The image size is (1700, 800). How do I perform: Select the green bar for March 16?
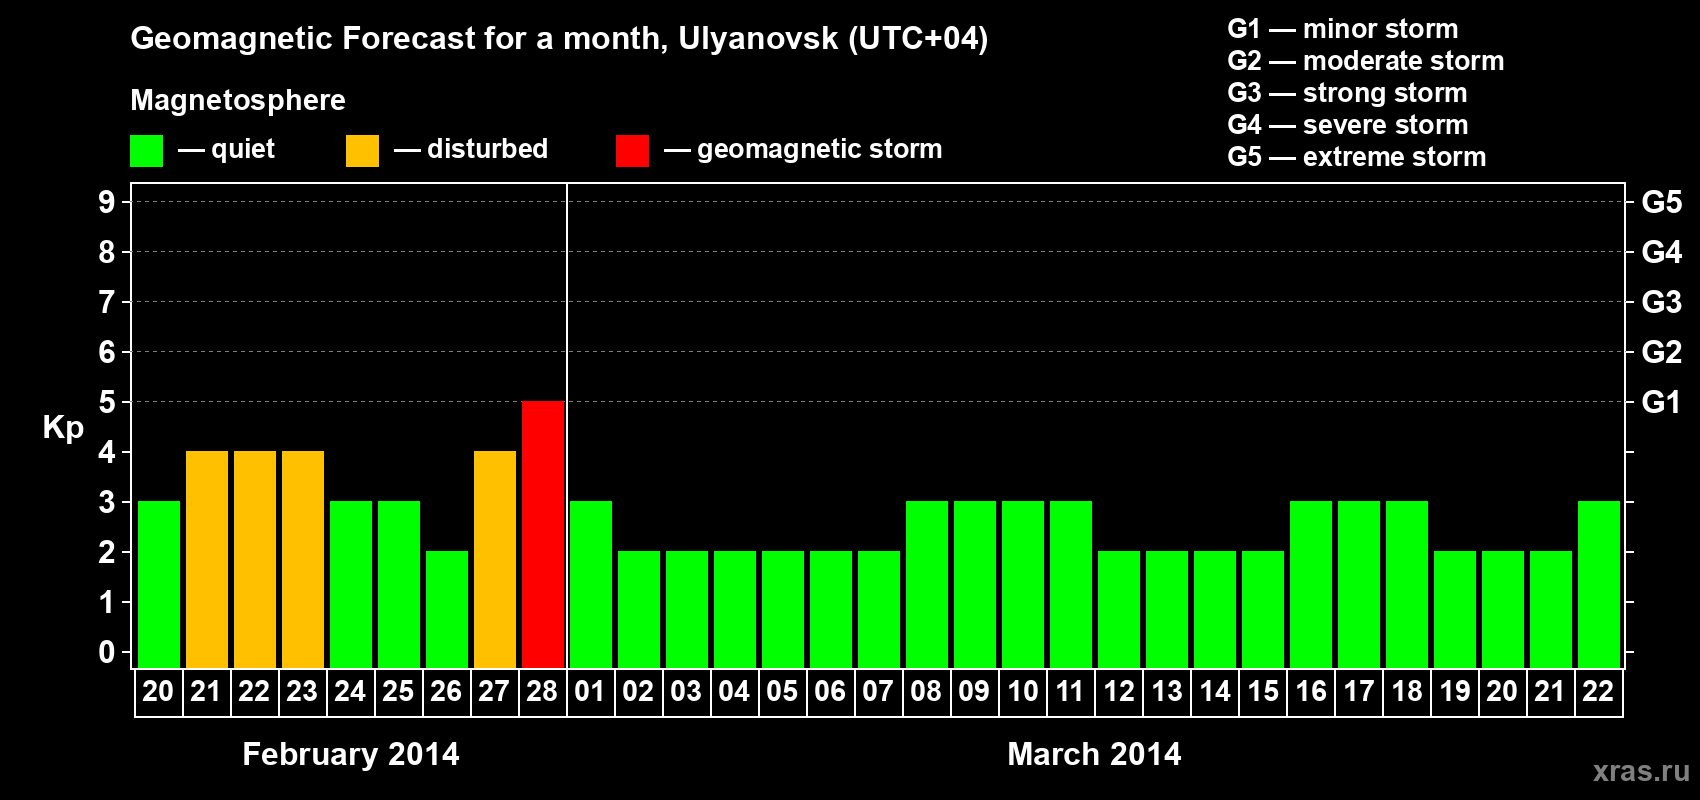pos(1311,584)
